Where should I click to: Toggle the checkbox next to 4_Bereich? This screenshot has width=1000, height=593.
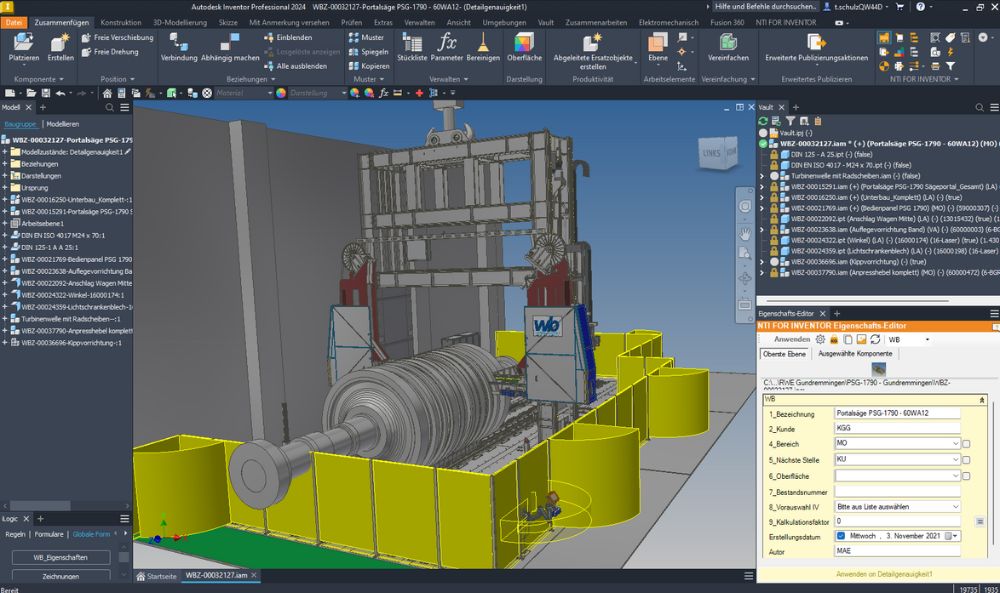point(966,444)
